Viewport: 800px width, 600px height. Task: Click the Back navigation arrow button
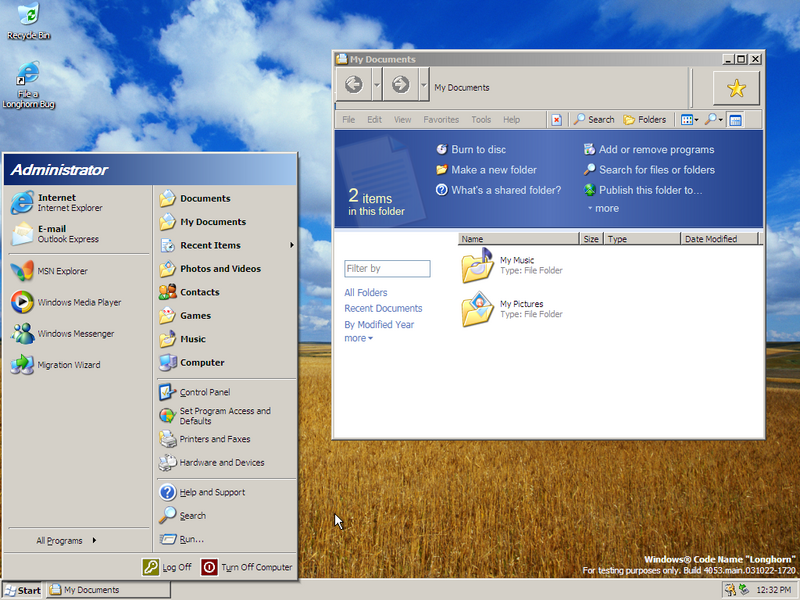click(x=353, y=86)
